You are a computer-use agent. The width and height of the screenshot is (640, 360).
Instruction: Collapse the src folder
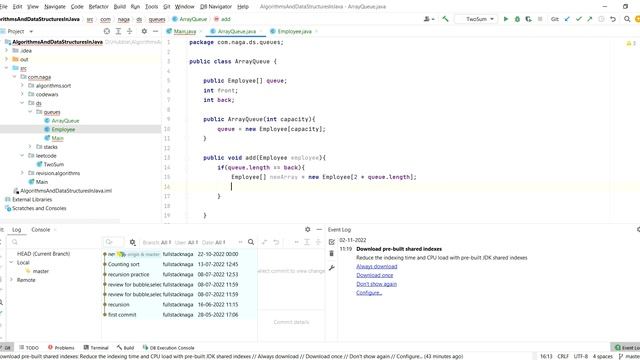click(7, 68)
